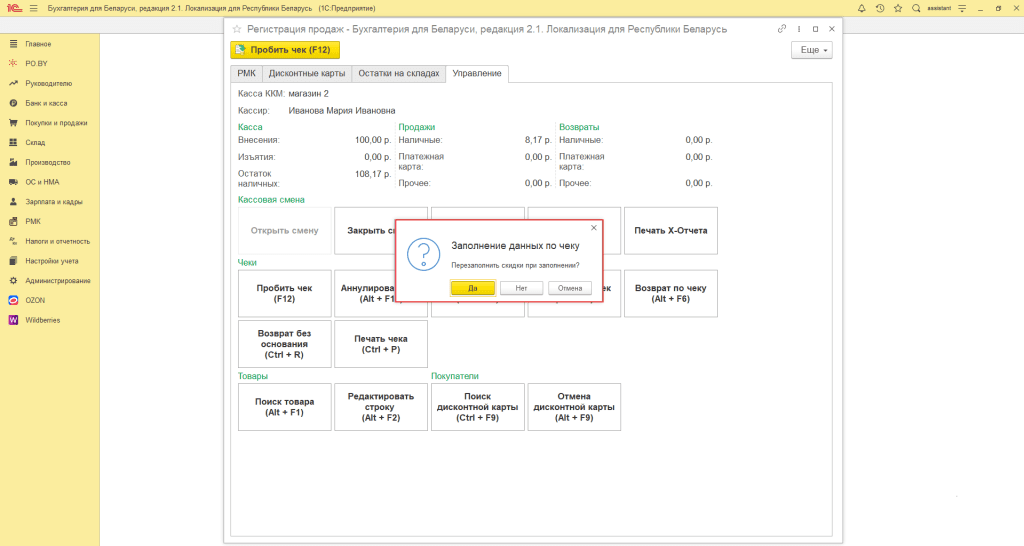Click the 1C logo icon
Image resolution: width=1024 pixels, height=546 pixels.
coord(14,8)
